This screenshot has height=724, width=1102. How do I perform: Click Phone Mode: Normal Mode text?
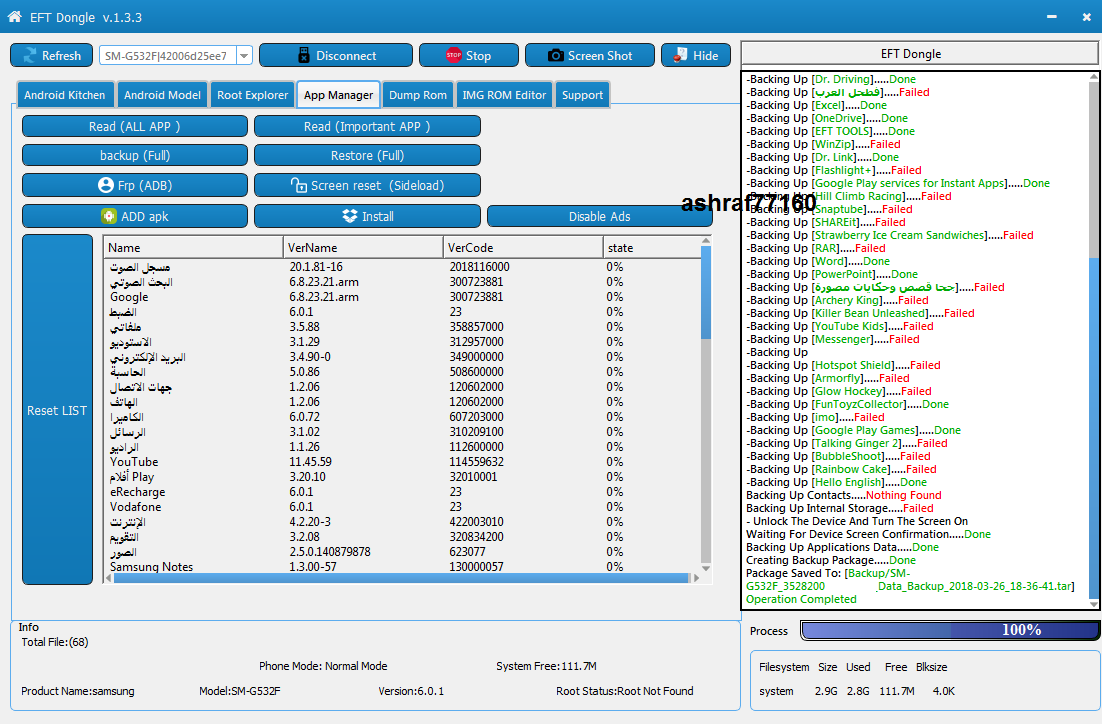pyautogui.click(x=323, y=666)
